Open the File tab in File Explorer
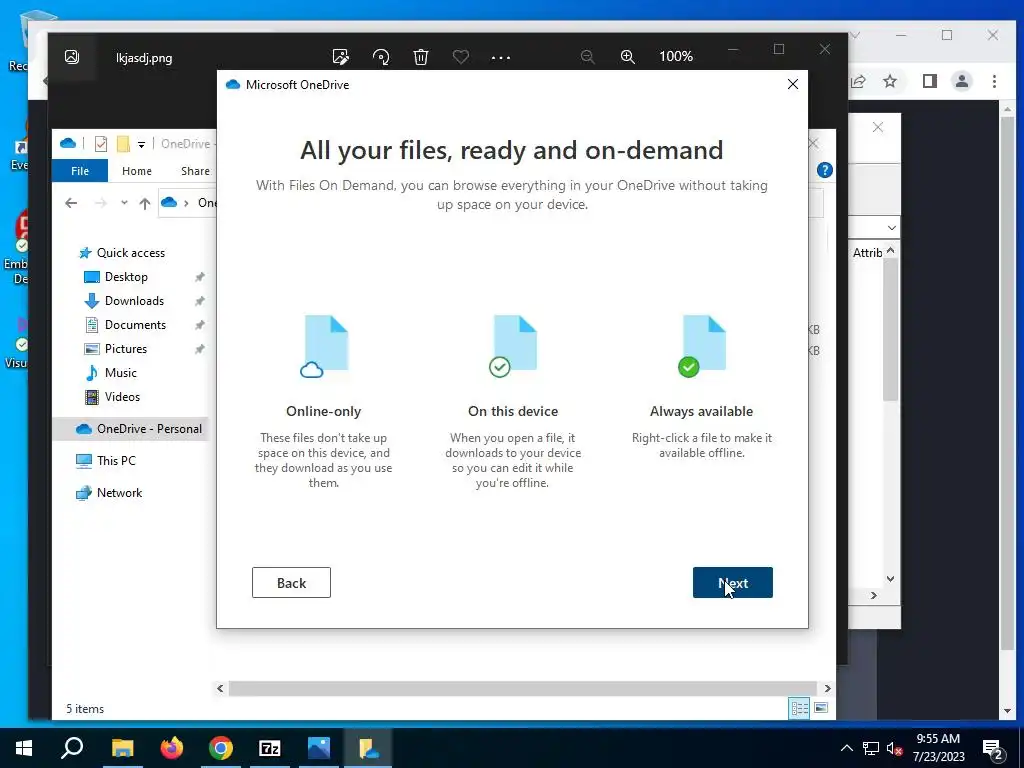The image size is (1024, 768). [80, 170]
